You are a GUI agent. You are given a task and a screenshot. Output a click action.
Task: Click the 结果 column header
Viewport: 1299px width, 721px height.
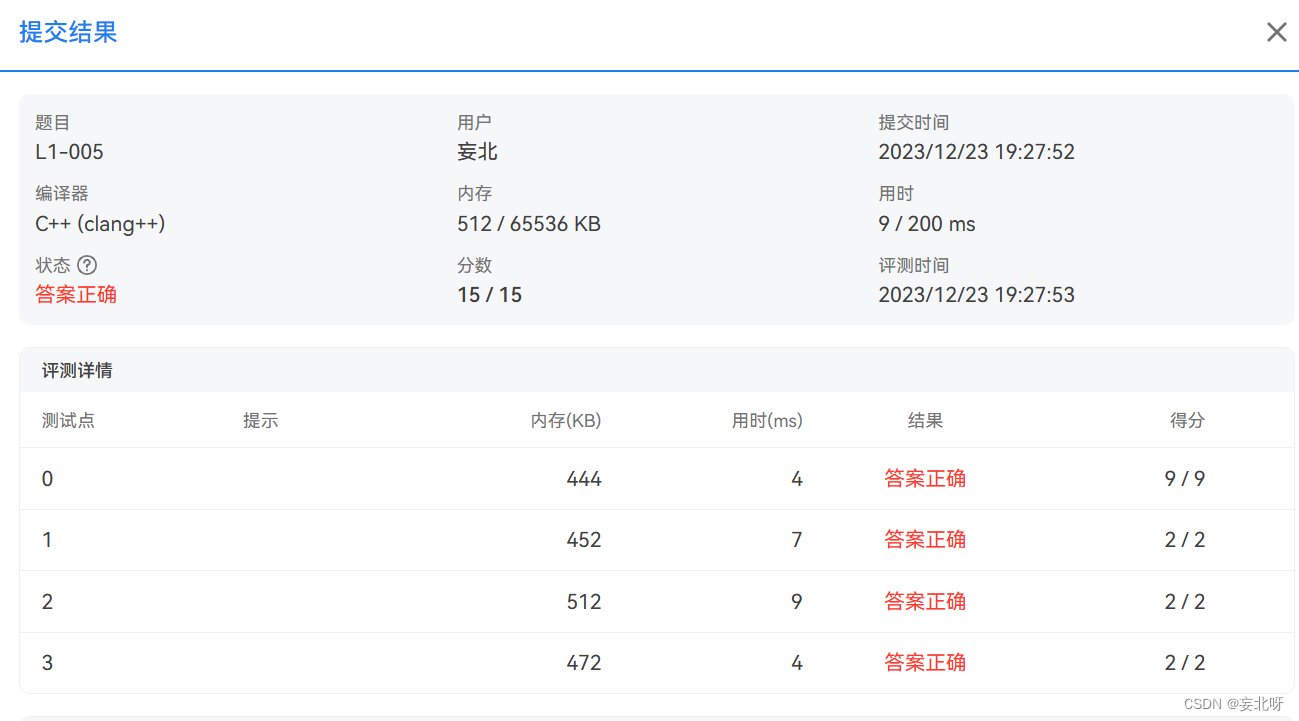point(925,421)
